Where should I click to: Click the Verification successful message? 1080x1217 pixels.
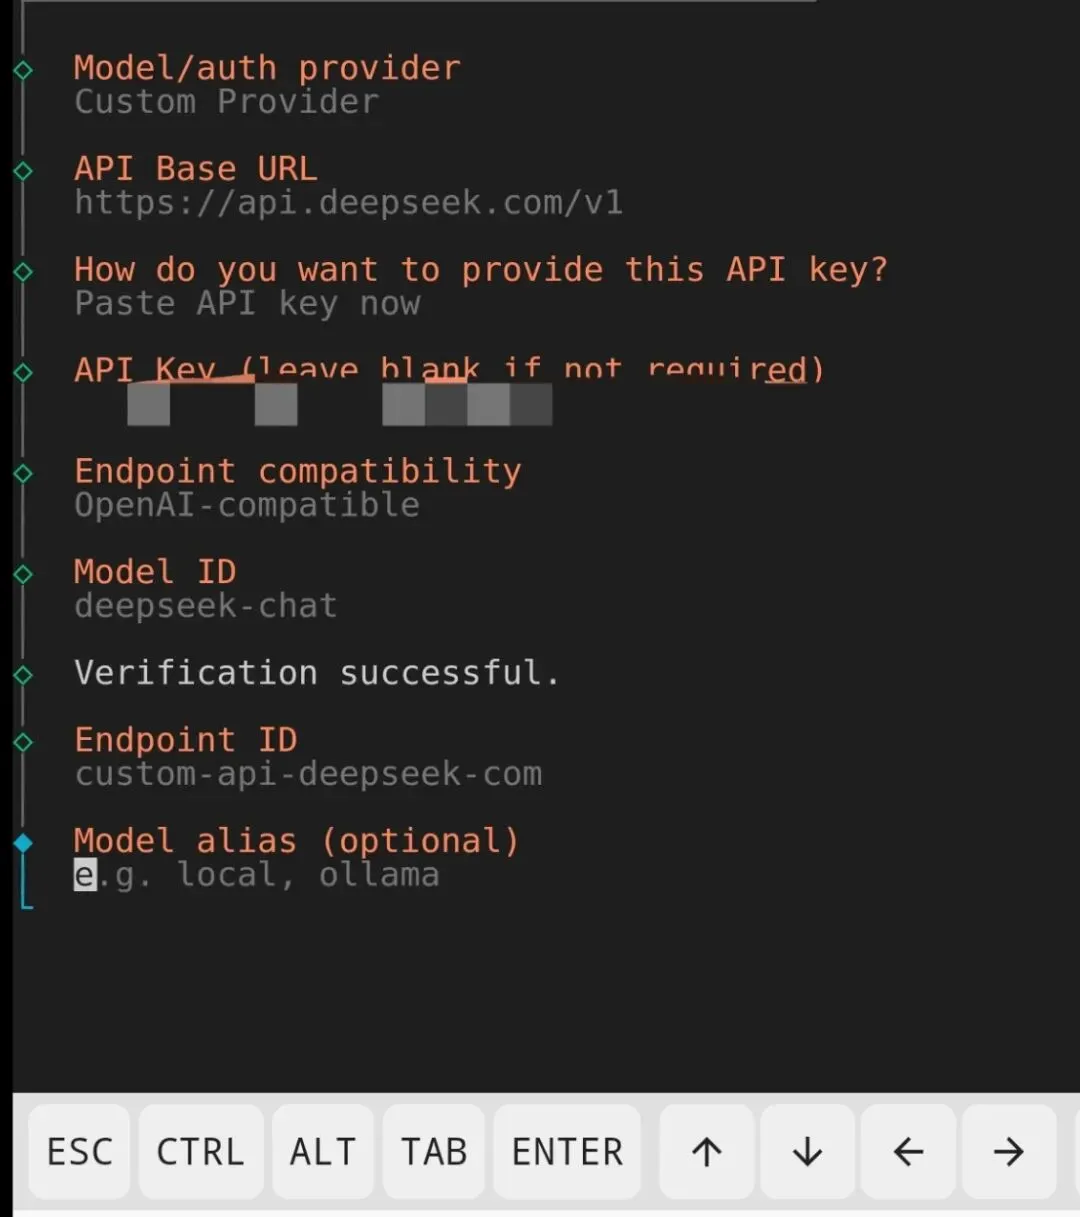(316, 673)
